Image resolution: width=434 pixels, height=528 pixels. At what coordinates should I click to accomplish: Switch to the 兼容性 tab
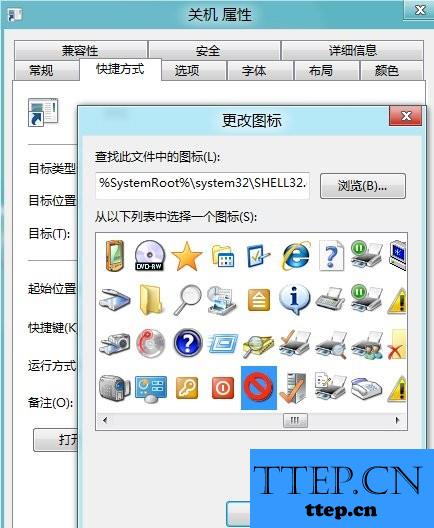[80, 51]
